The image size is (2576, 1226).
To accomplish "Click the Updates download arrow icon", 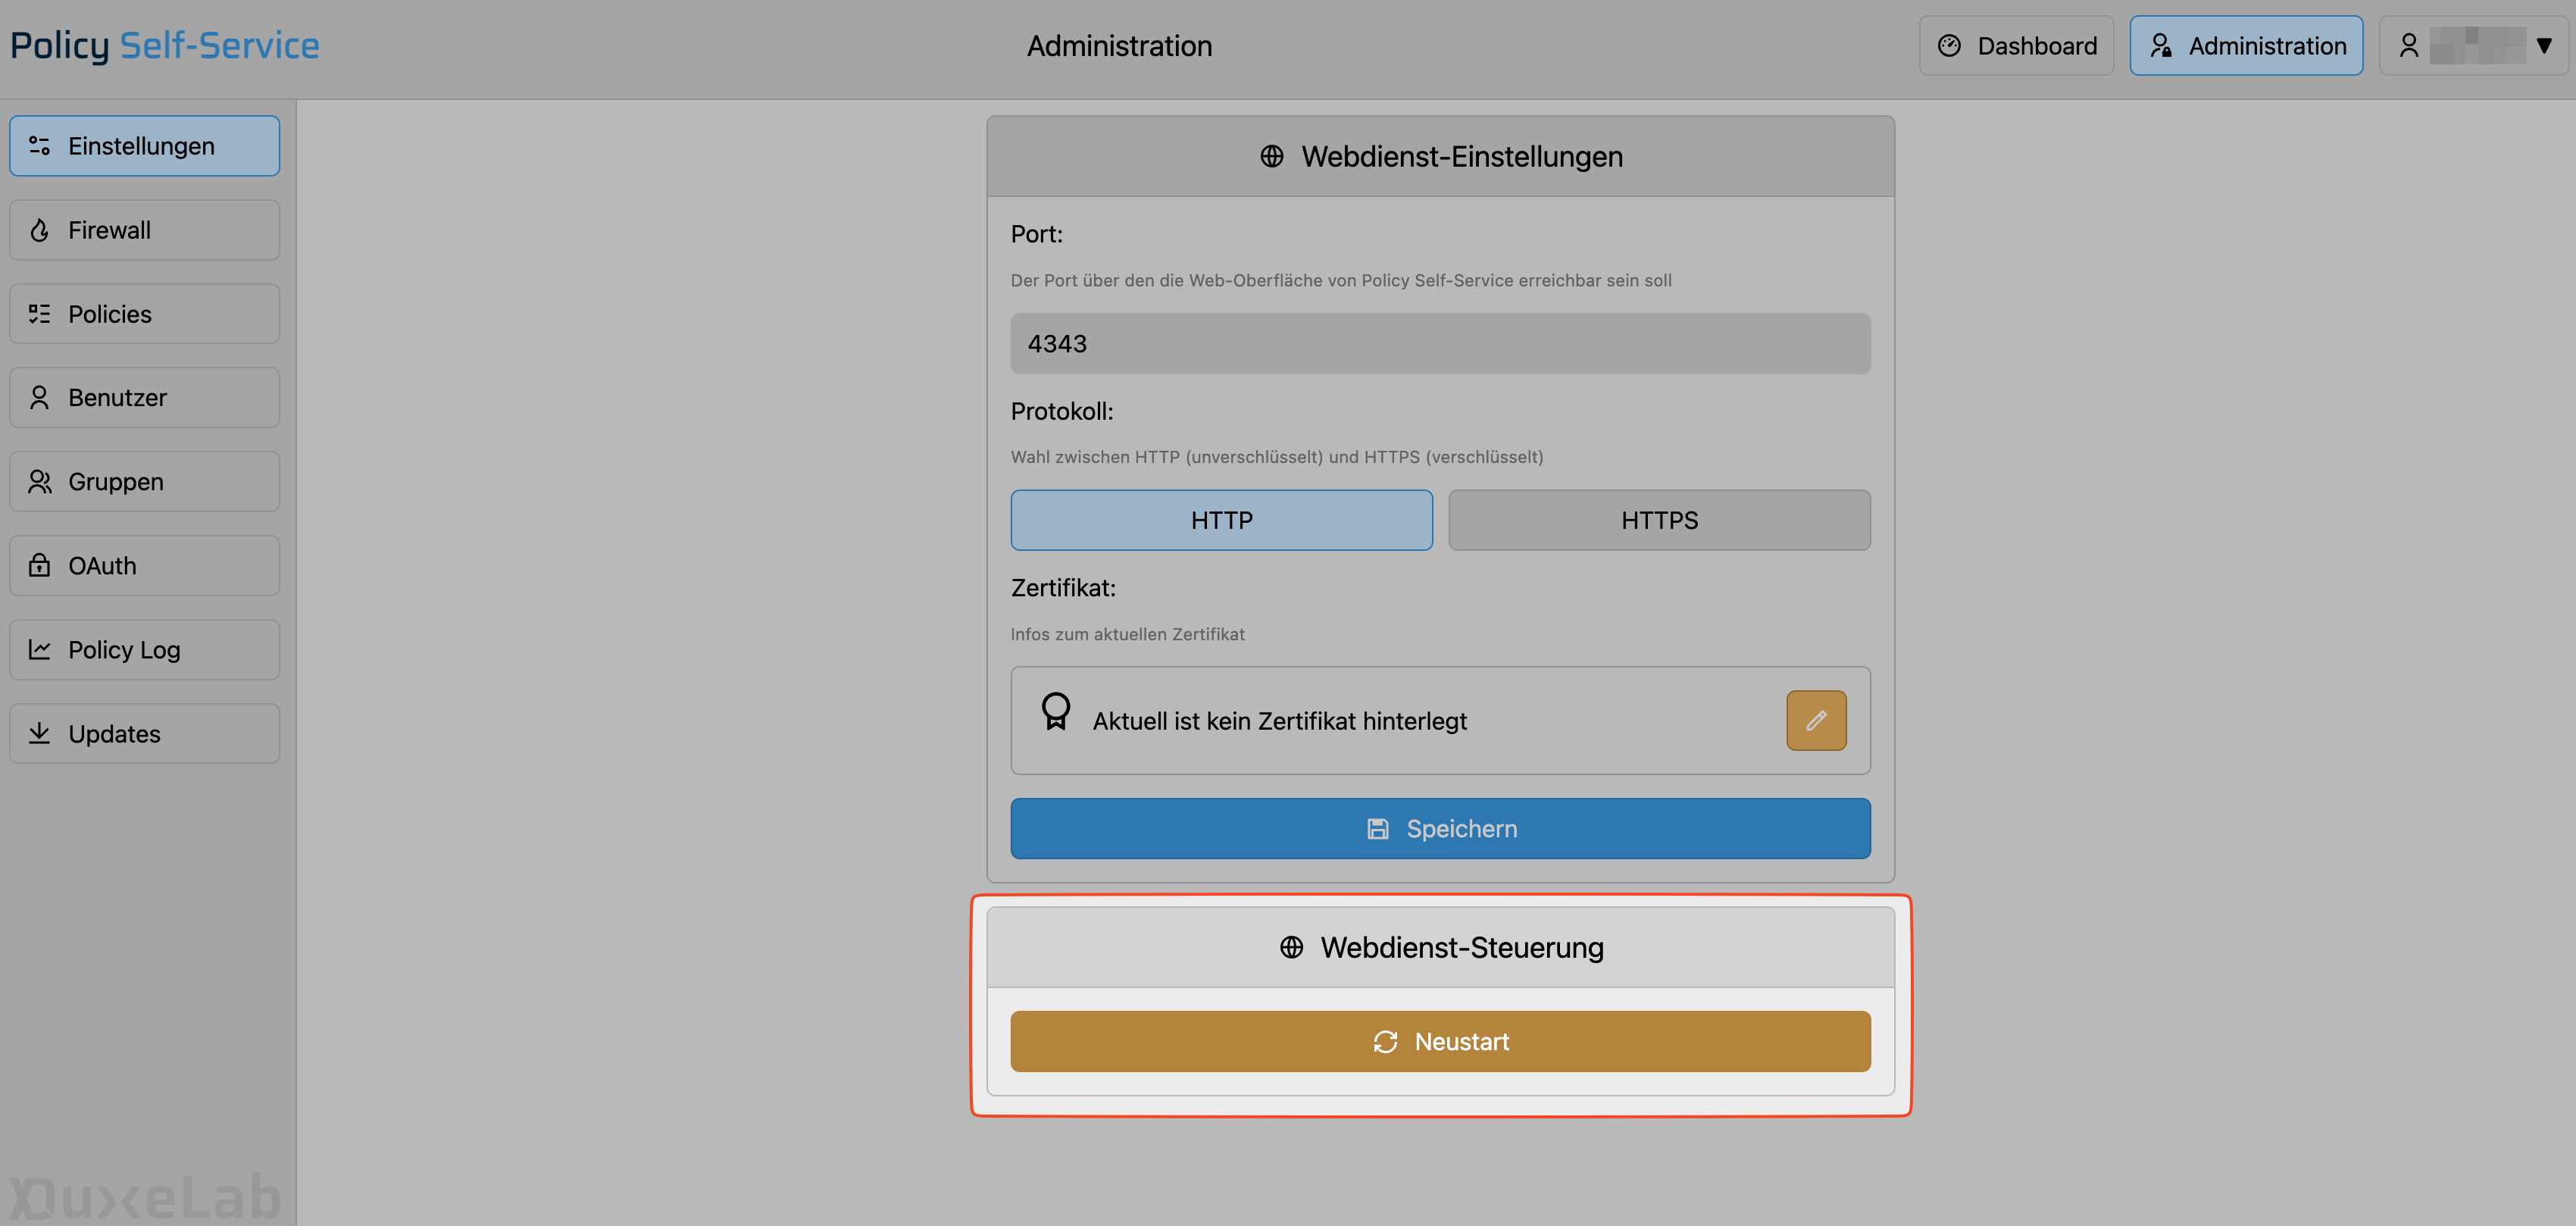I will tap(39, 733).
